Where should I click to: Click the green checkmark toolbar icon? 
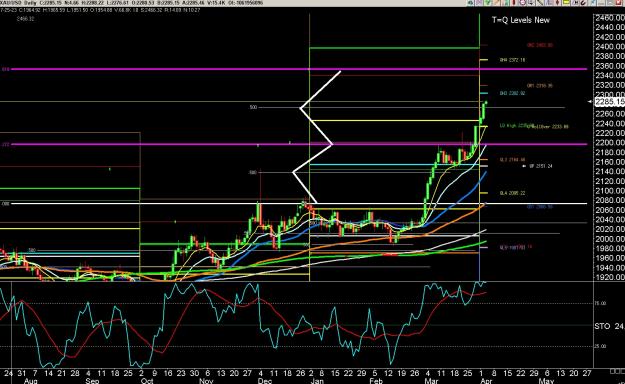click(x=488, y=2)
